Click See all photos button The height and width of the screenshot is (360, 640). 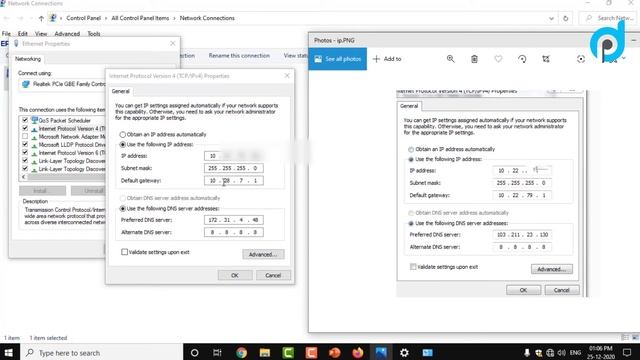coord(338,59)
